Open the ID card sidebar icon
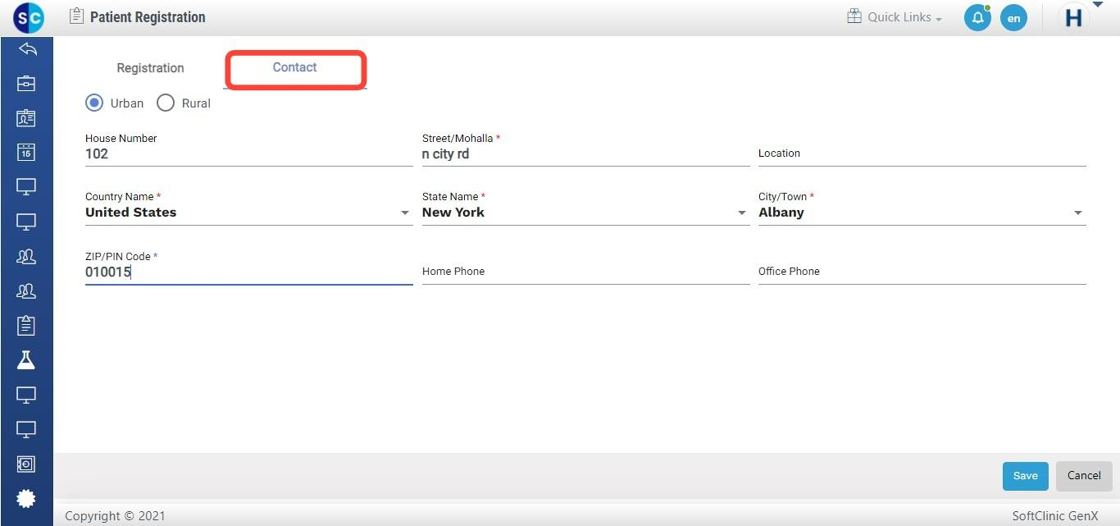Viewport: 1120px width, 526px height. [26, 118]
